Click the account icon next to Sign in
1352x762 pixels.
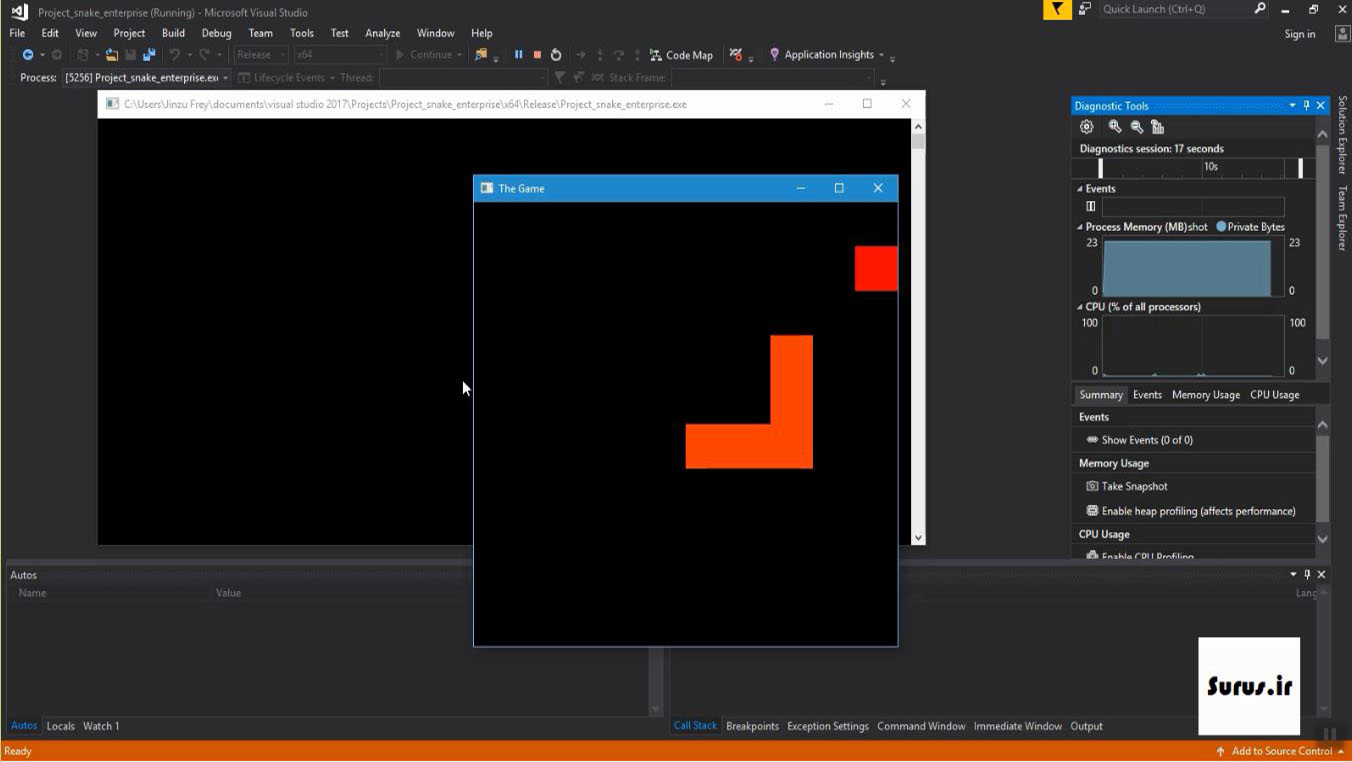tap(1342, 33)
